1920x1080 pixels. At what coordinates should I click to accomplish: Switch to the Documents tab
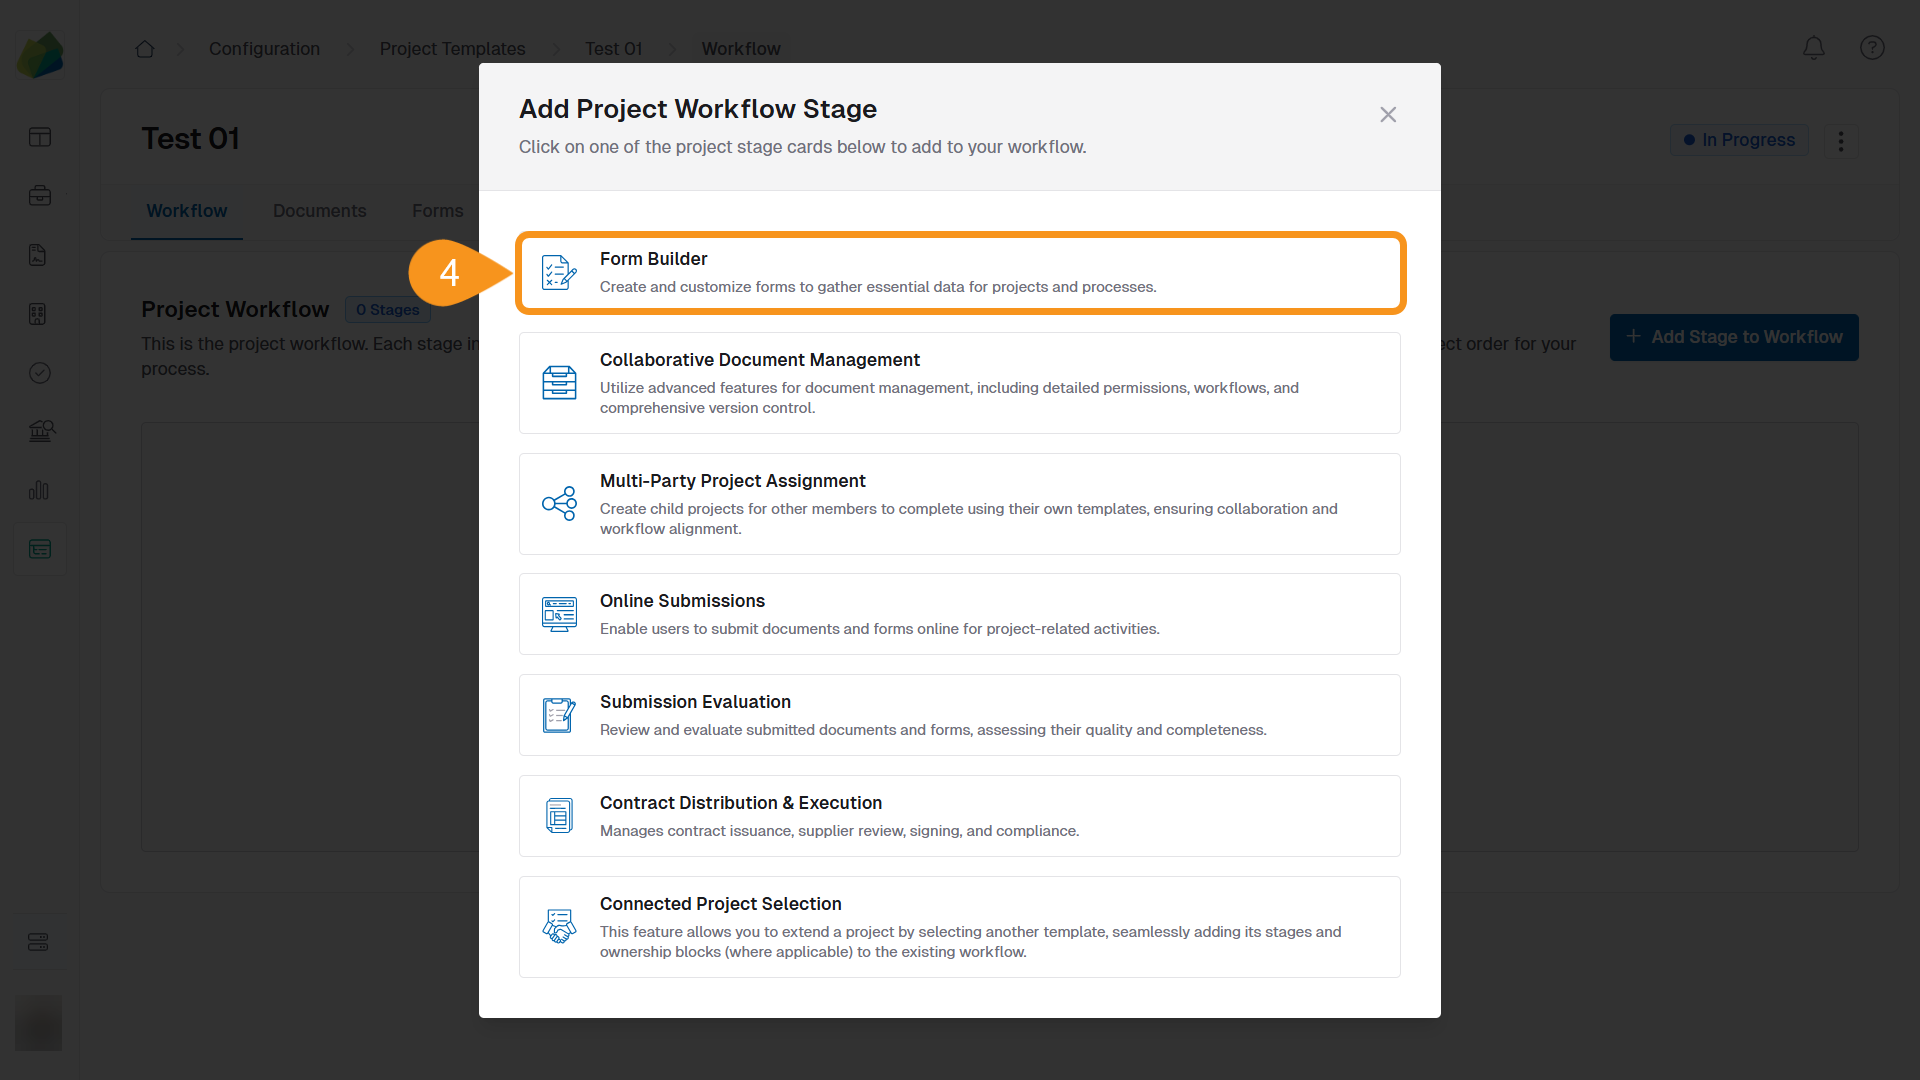(319, 211)
